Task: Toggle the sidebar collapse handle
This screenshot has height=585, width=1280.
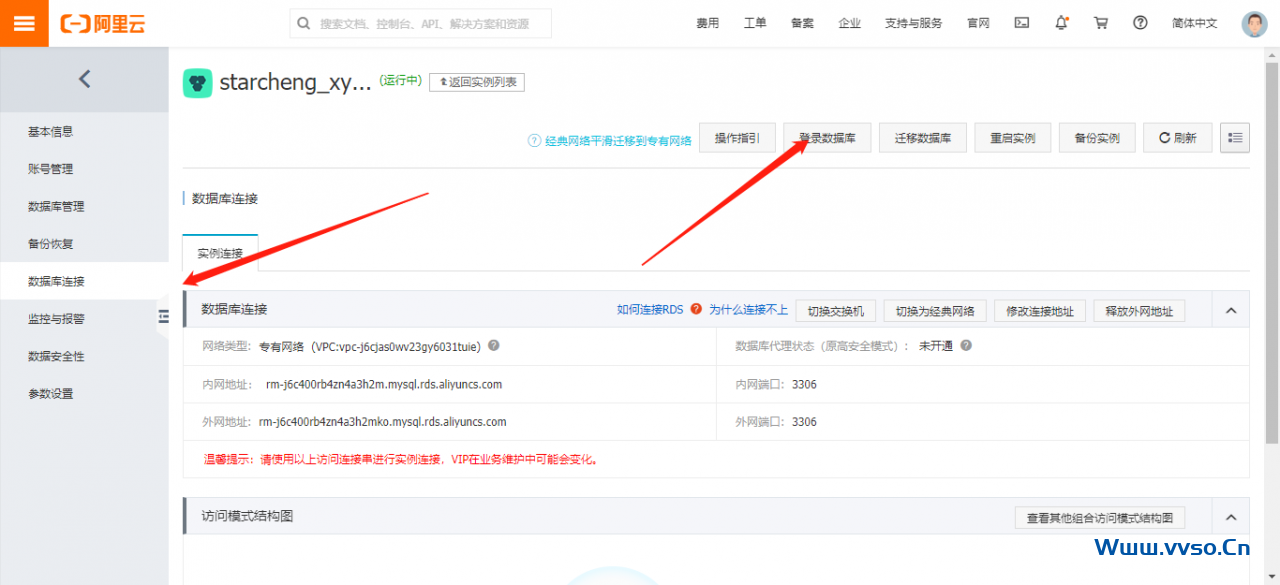Action: (x=163, y=317)
